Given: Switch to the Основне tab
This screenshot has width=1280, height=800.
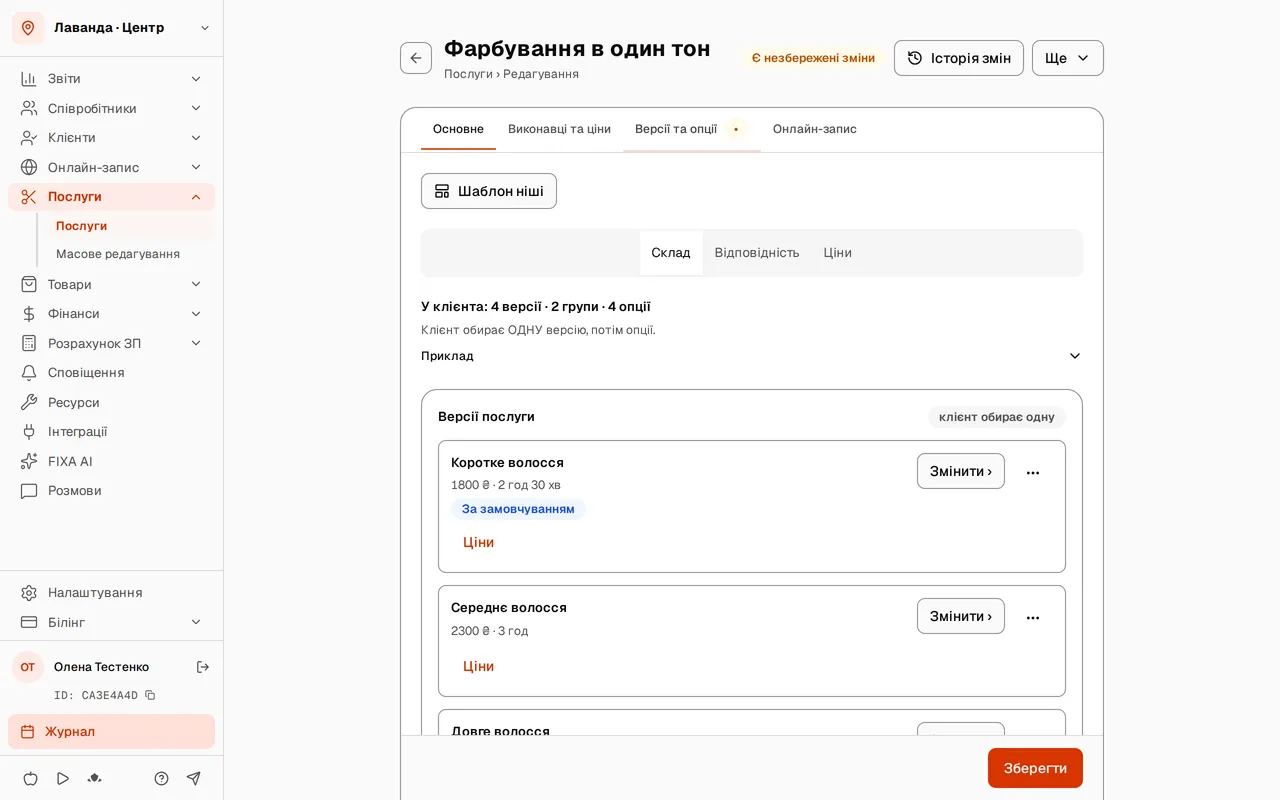Looking at the screenshot, I should click(x=458, y=129).
